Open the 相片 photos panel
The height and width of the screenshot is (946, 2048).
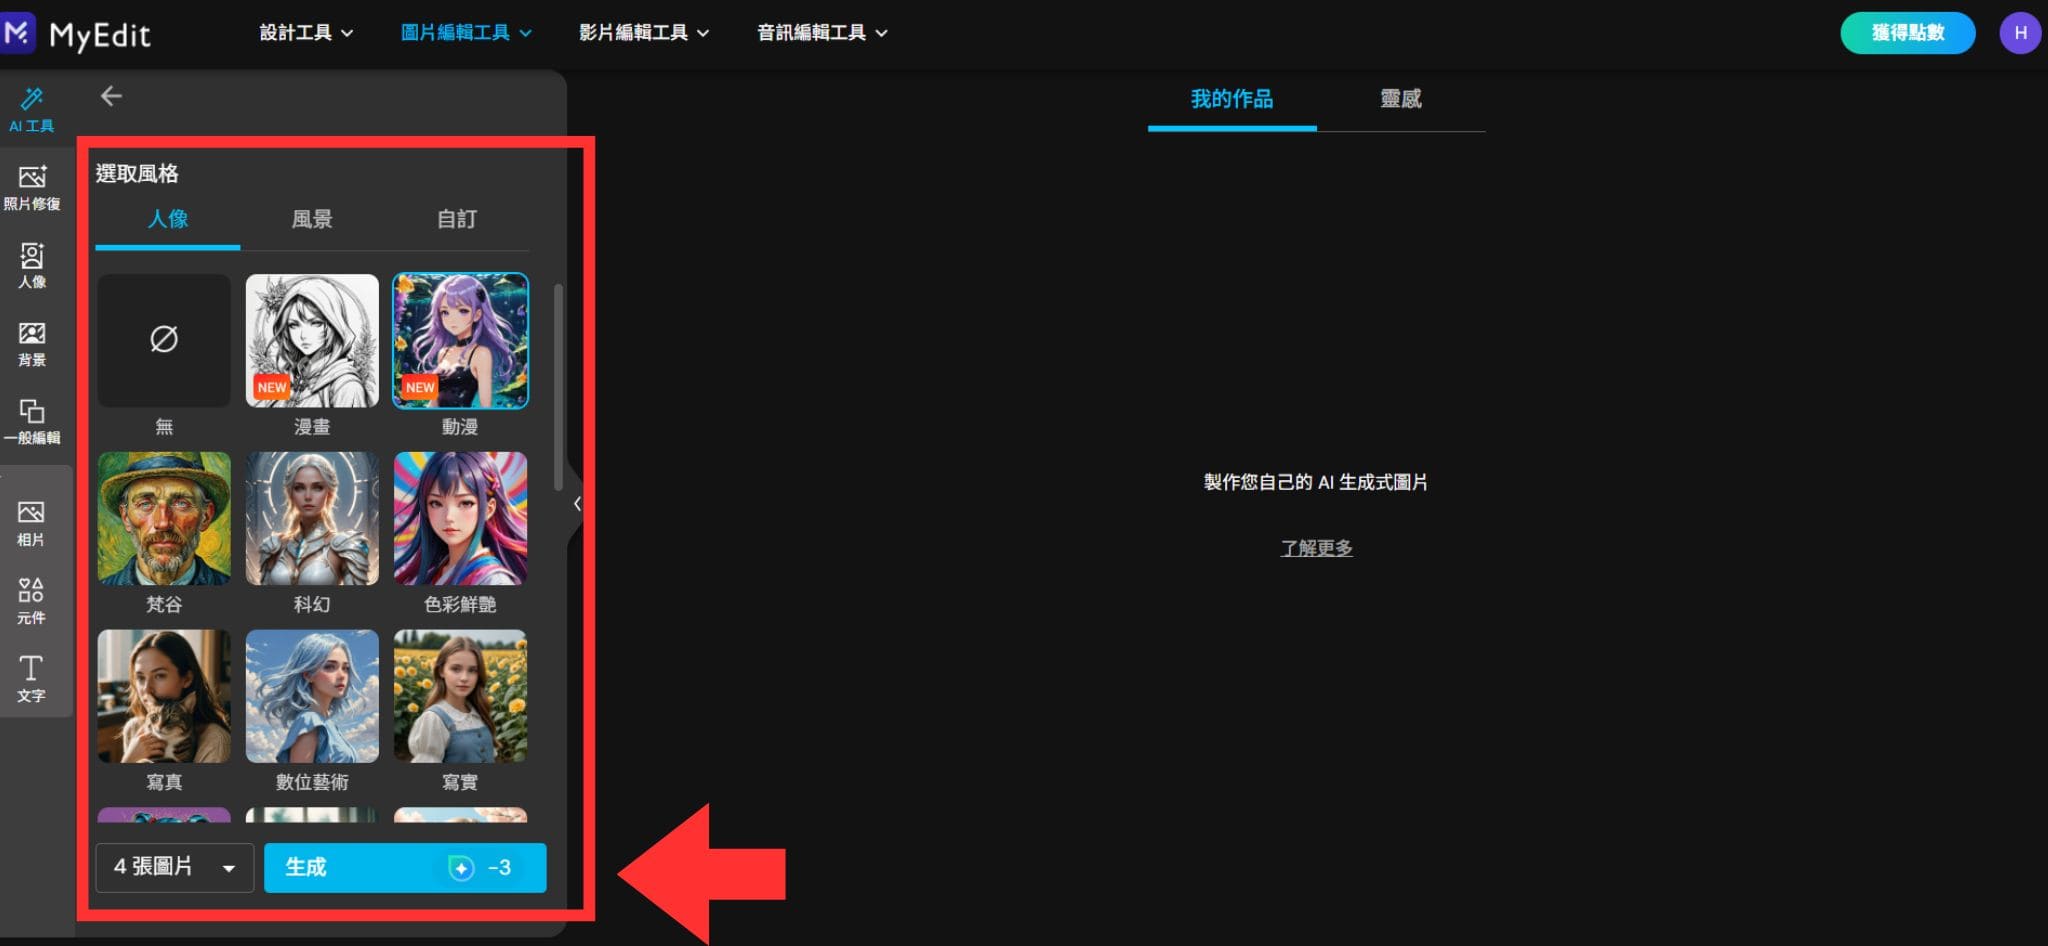point(31,524)
